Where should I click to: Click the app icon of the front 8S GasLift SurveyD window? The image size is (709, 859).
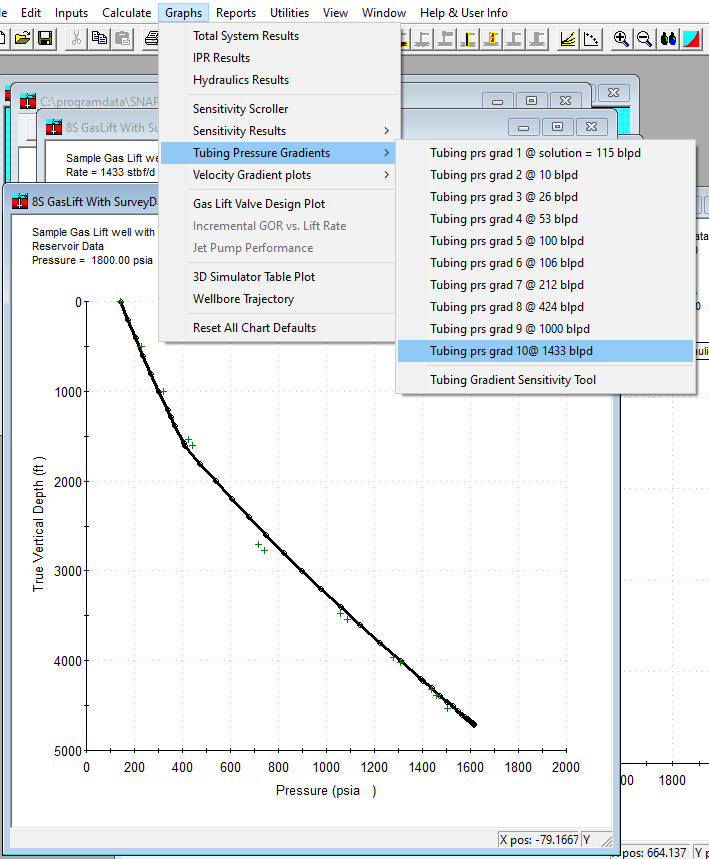point(20,201)
